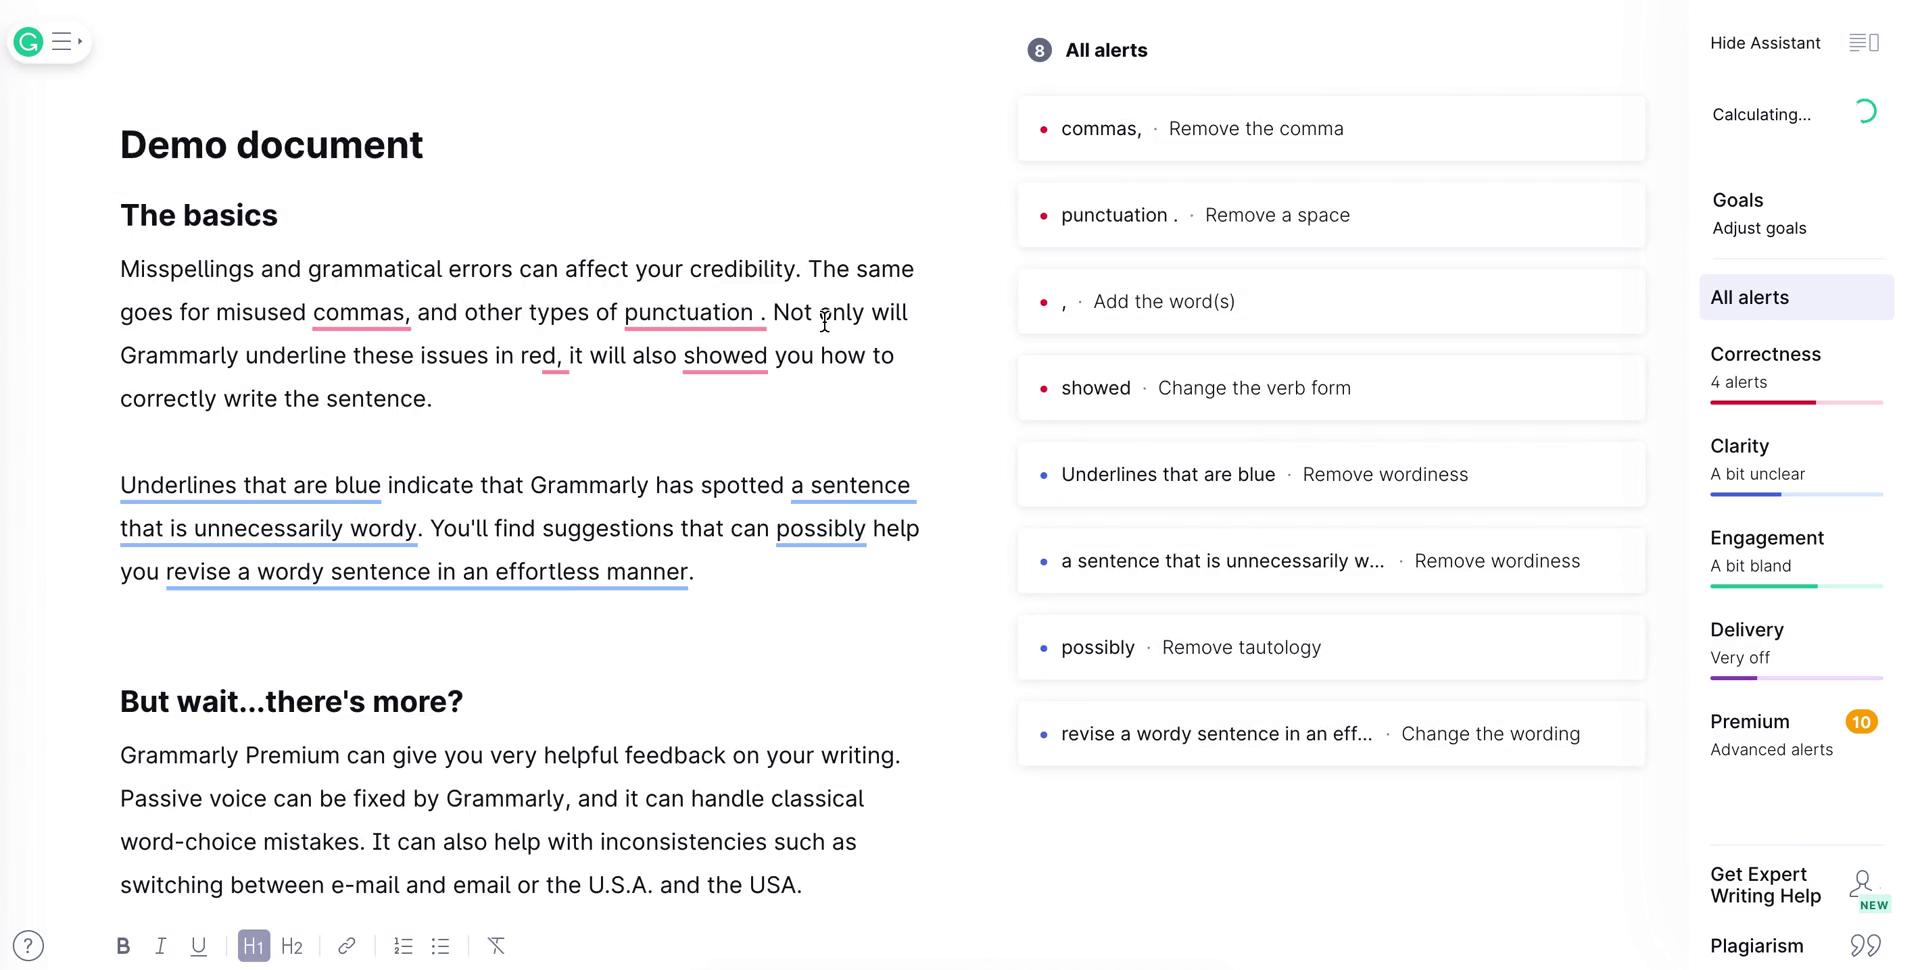Expand 'a sentence that is unnecessarily' alert
The width and height of the screenshot is (1920, 970).
click(x=1331, y=561)
